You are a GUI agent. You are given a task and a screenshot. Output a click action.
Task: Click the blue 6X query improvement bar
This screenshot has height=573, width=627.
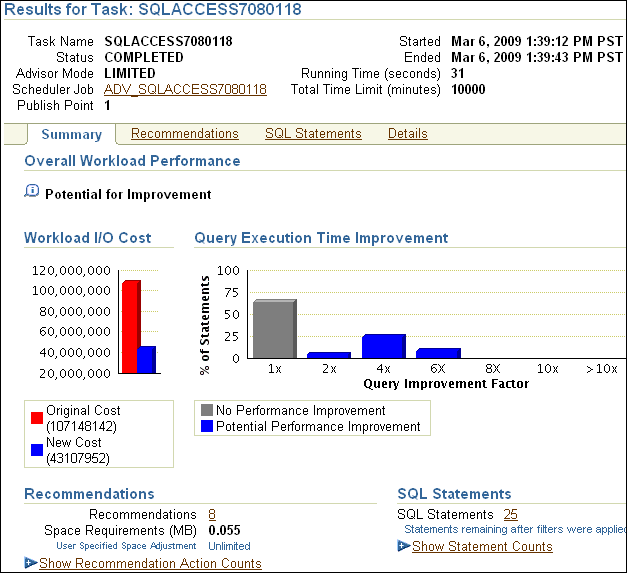(437, 353)
